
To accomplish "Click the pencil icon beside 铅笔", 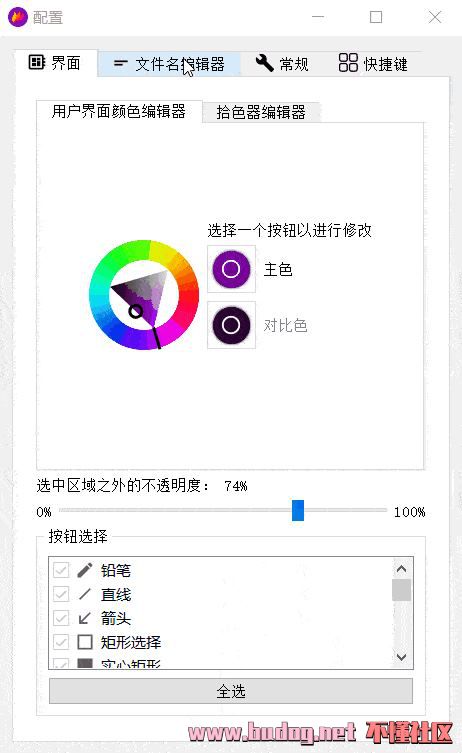I will (x=85, y=570).
